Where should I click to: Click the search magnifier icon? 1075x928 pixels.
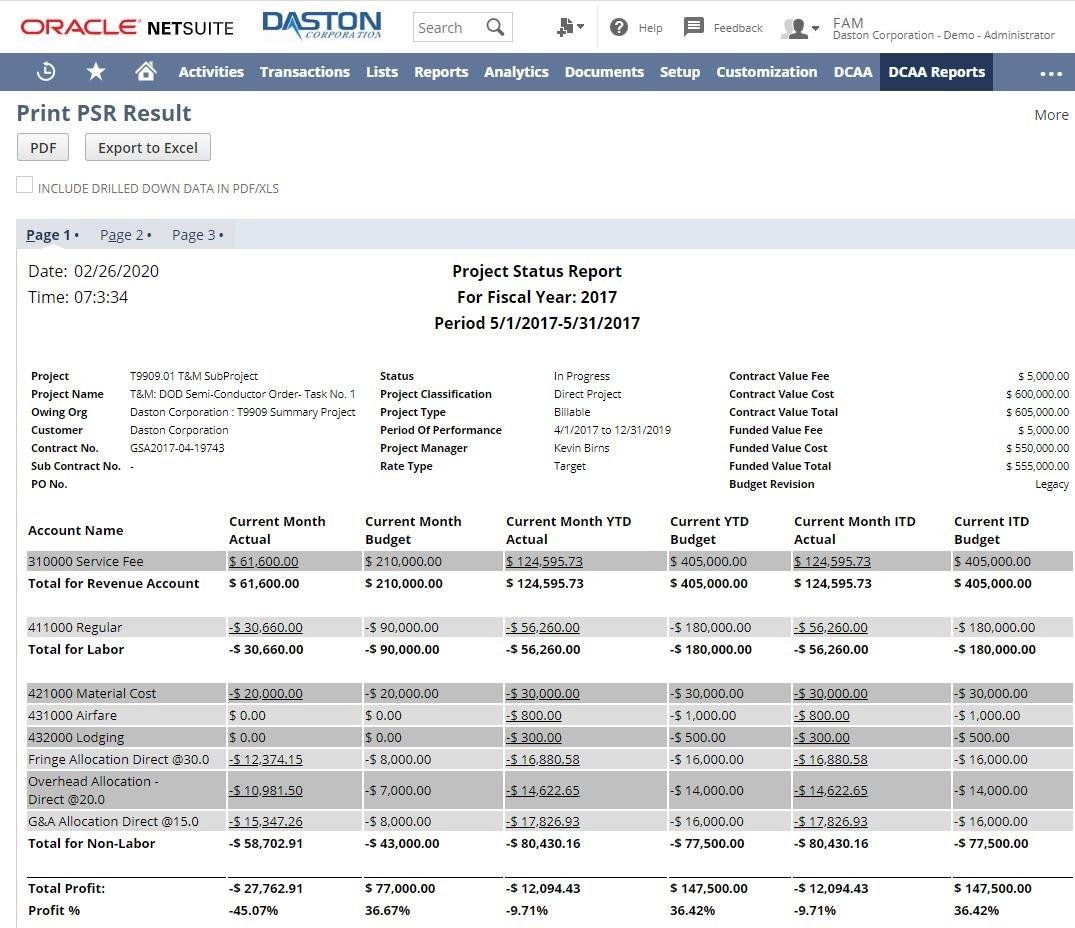[x=495, y=27]
